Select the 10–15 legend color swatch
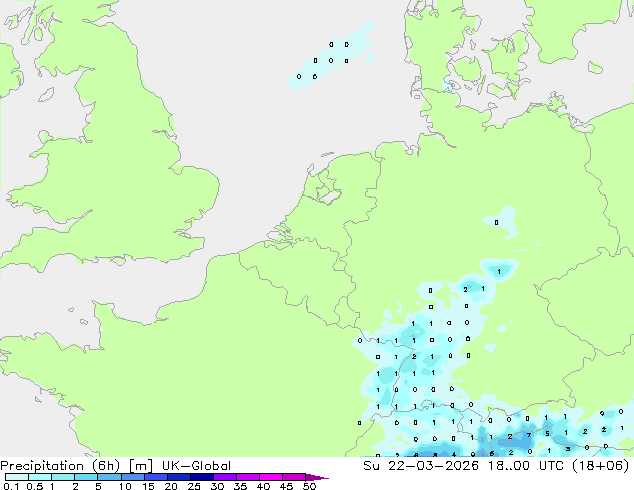Viewport: 634px width, 490px height. coord(132,477)
